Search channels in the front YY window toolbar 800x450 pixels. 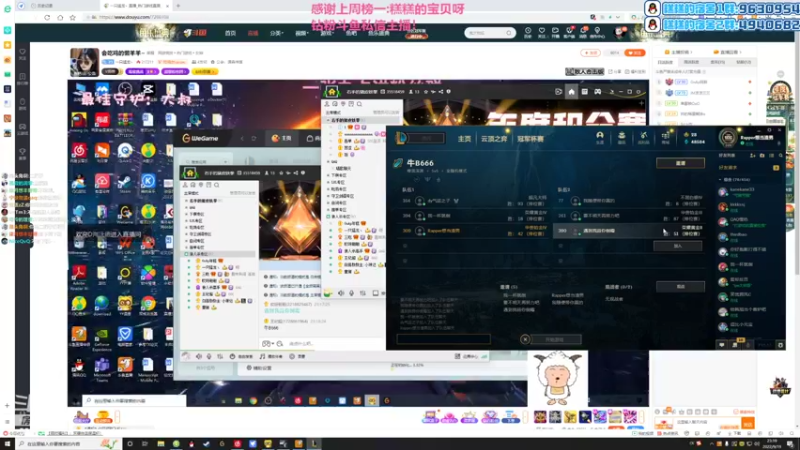click(217, 185)
